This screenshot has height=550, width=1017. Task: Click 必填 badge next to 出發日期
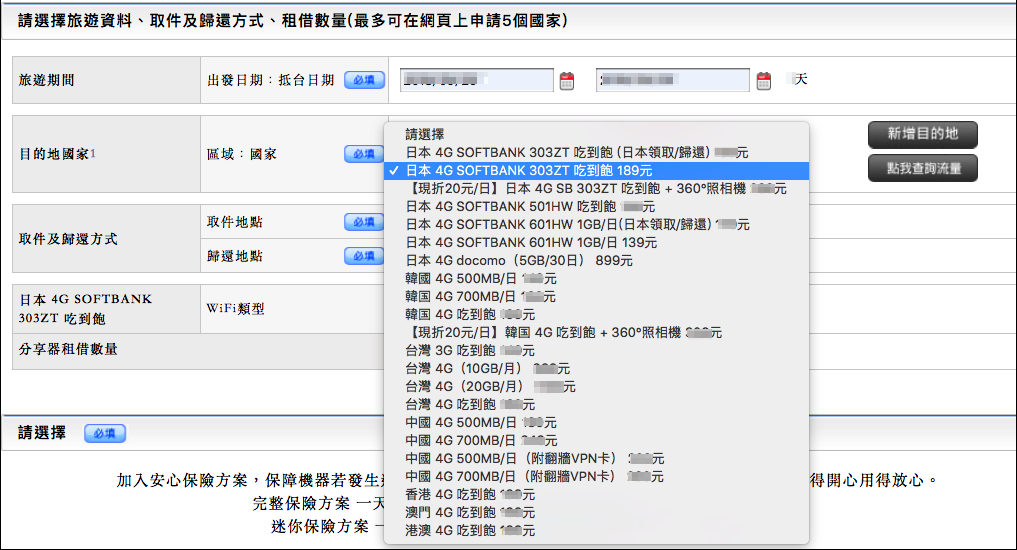[365, 80]
